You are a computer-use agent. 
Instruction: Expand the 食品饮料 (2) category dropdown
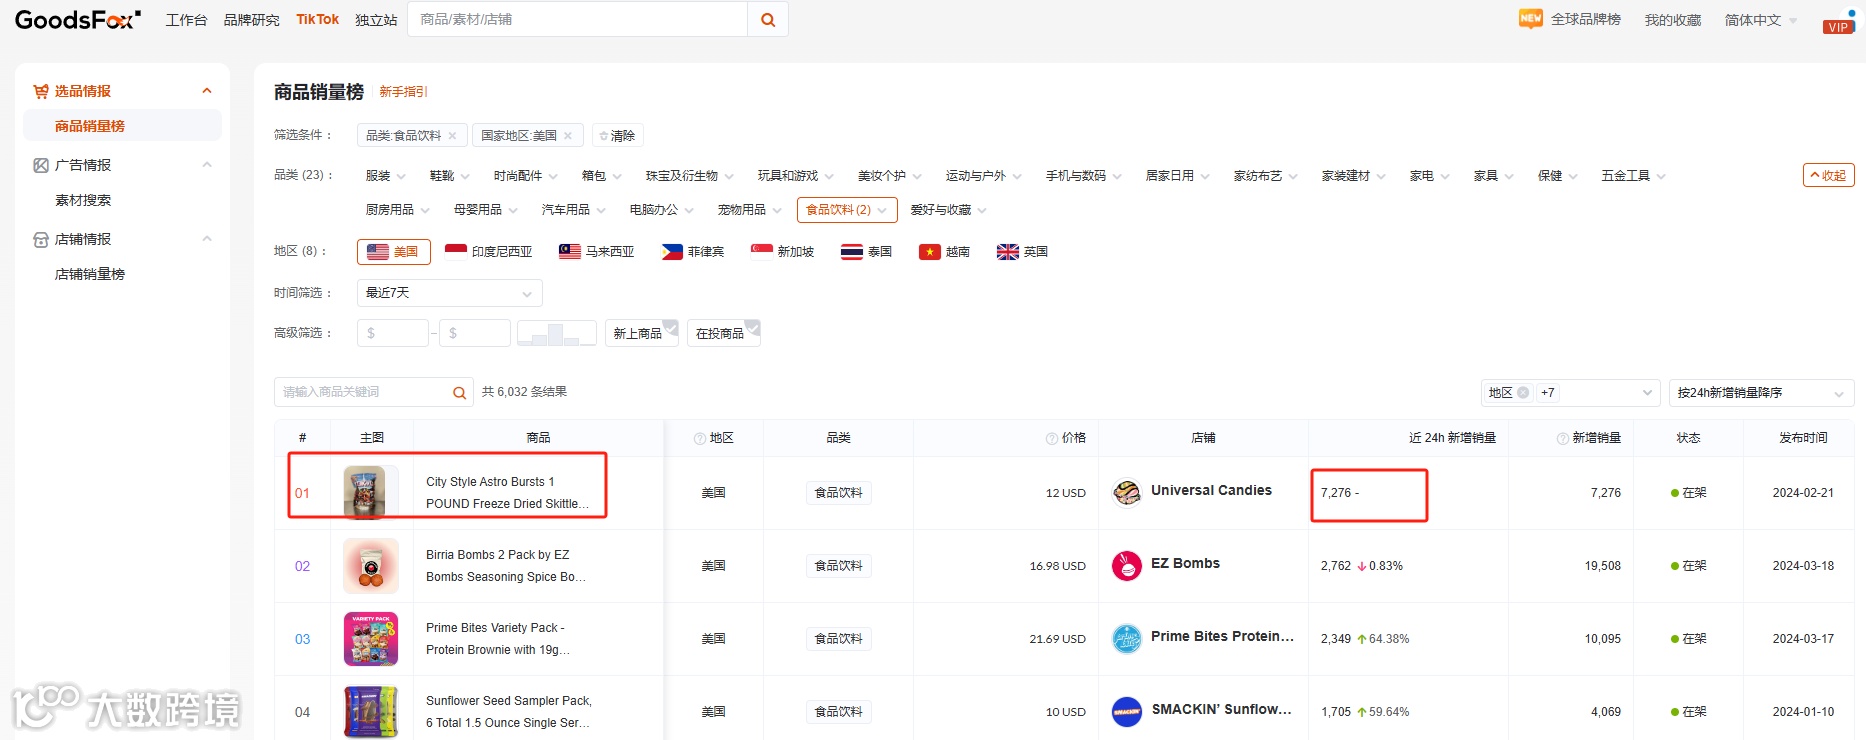(847, 210)
